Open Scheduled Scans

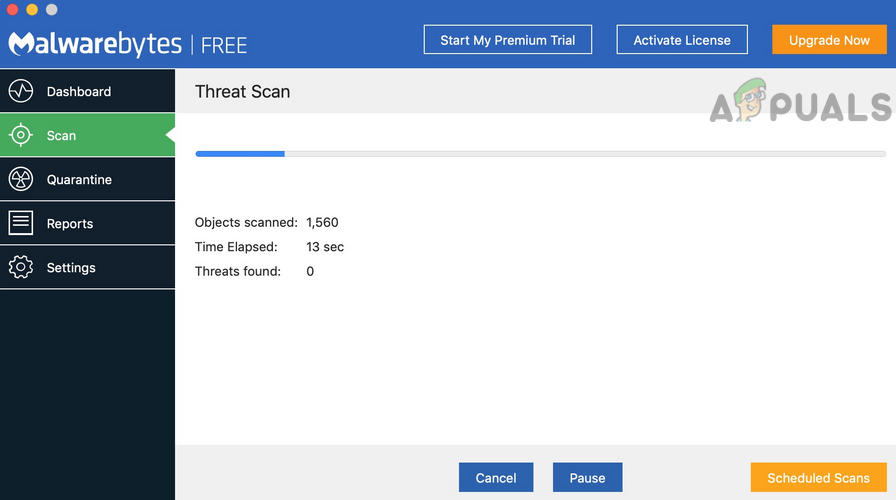click(818, 477)
